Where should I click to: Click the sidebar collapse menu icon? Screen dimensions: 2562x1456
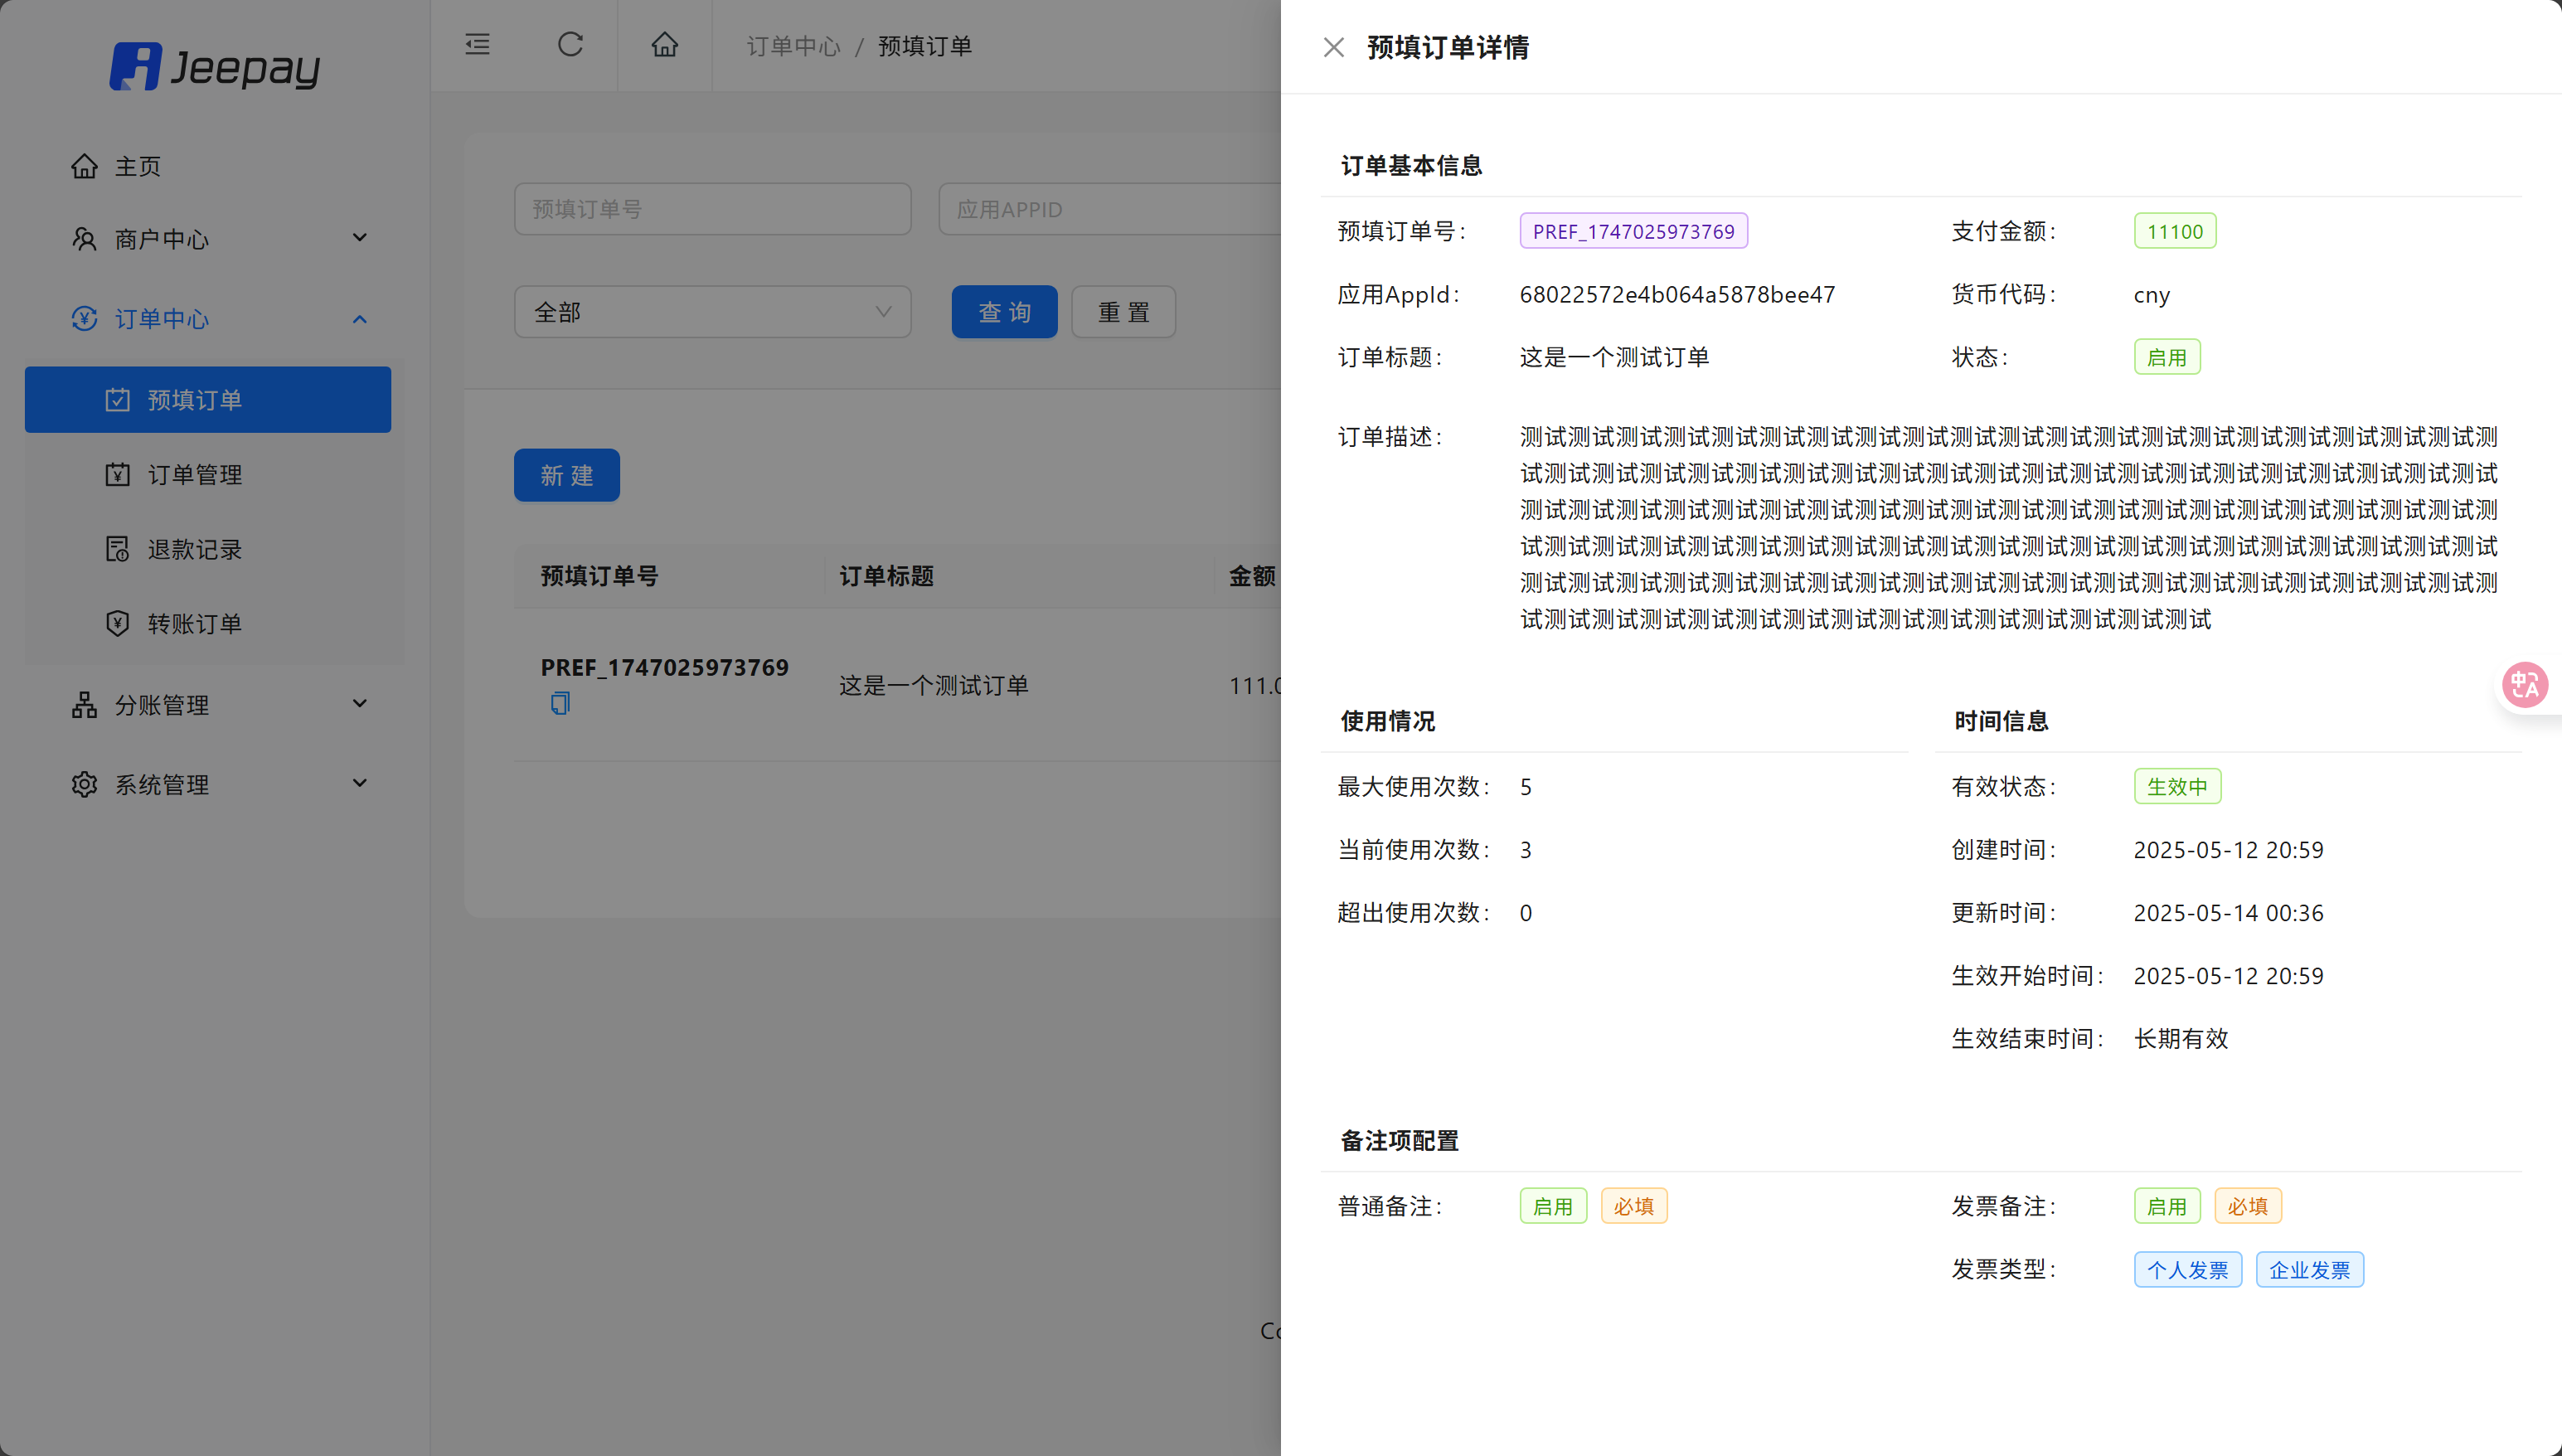[x=477, y=45]
